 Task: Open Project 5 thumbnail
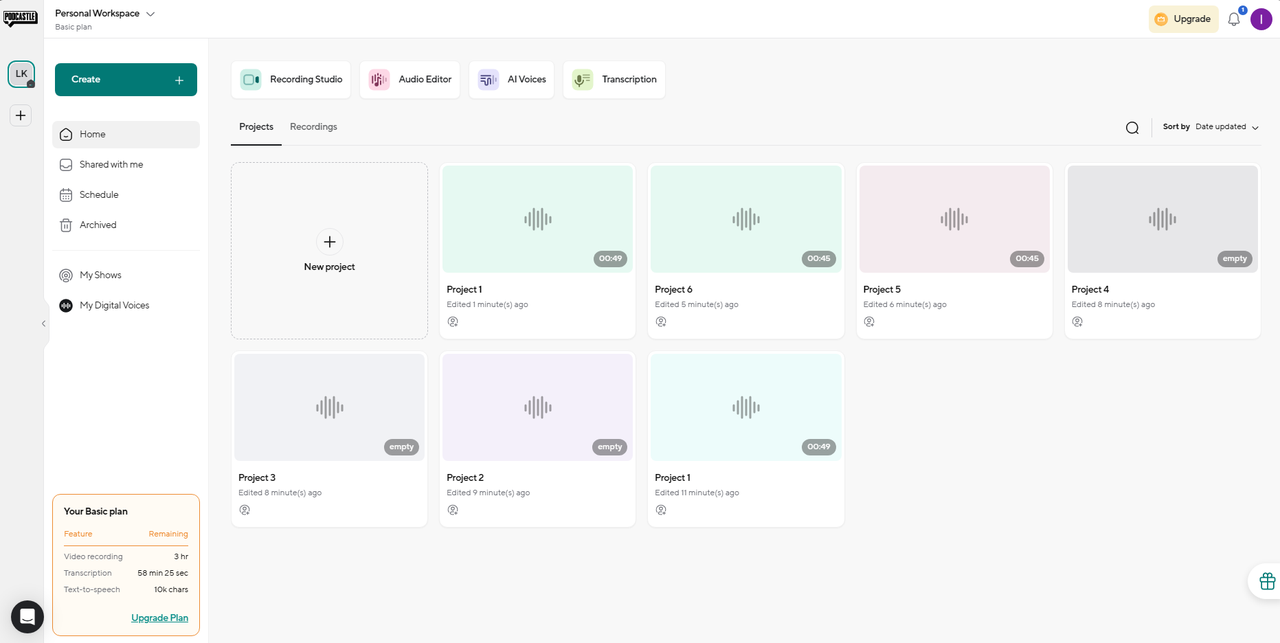[954, 219]
